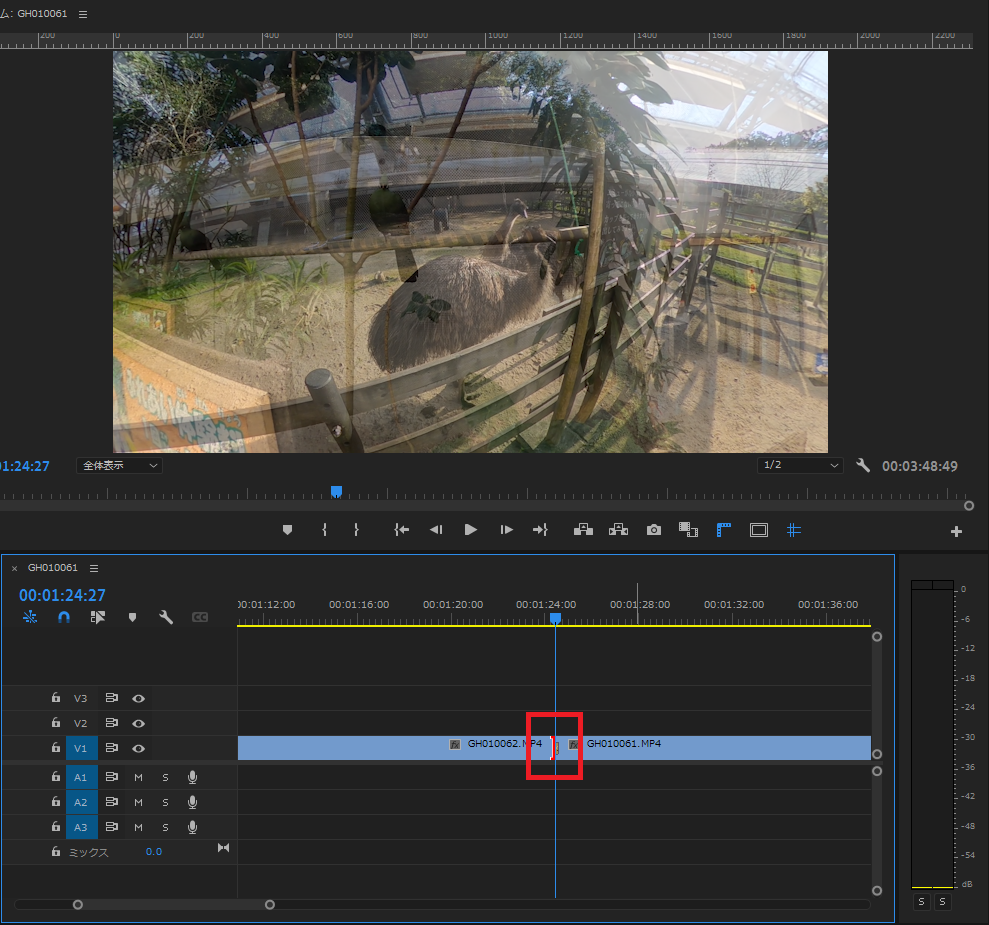Toggle snap in the timeline
The height and width of the screenshot is (925, 989).
[x=64, y=617]
